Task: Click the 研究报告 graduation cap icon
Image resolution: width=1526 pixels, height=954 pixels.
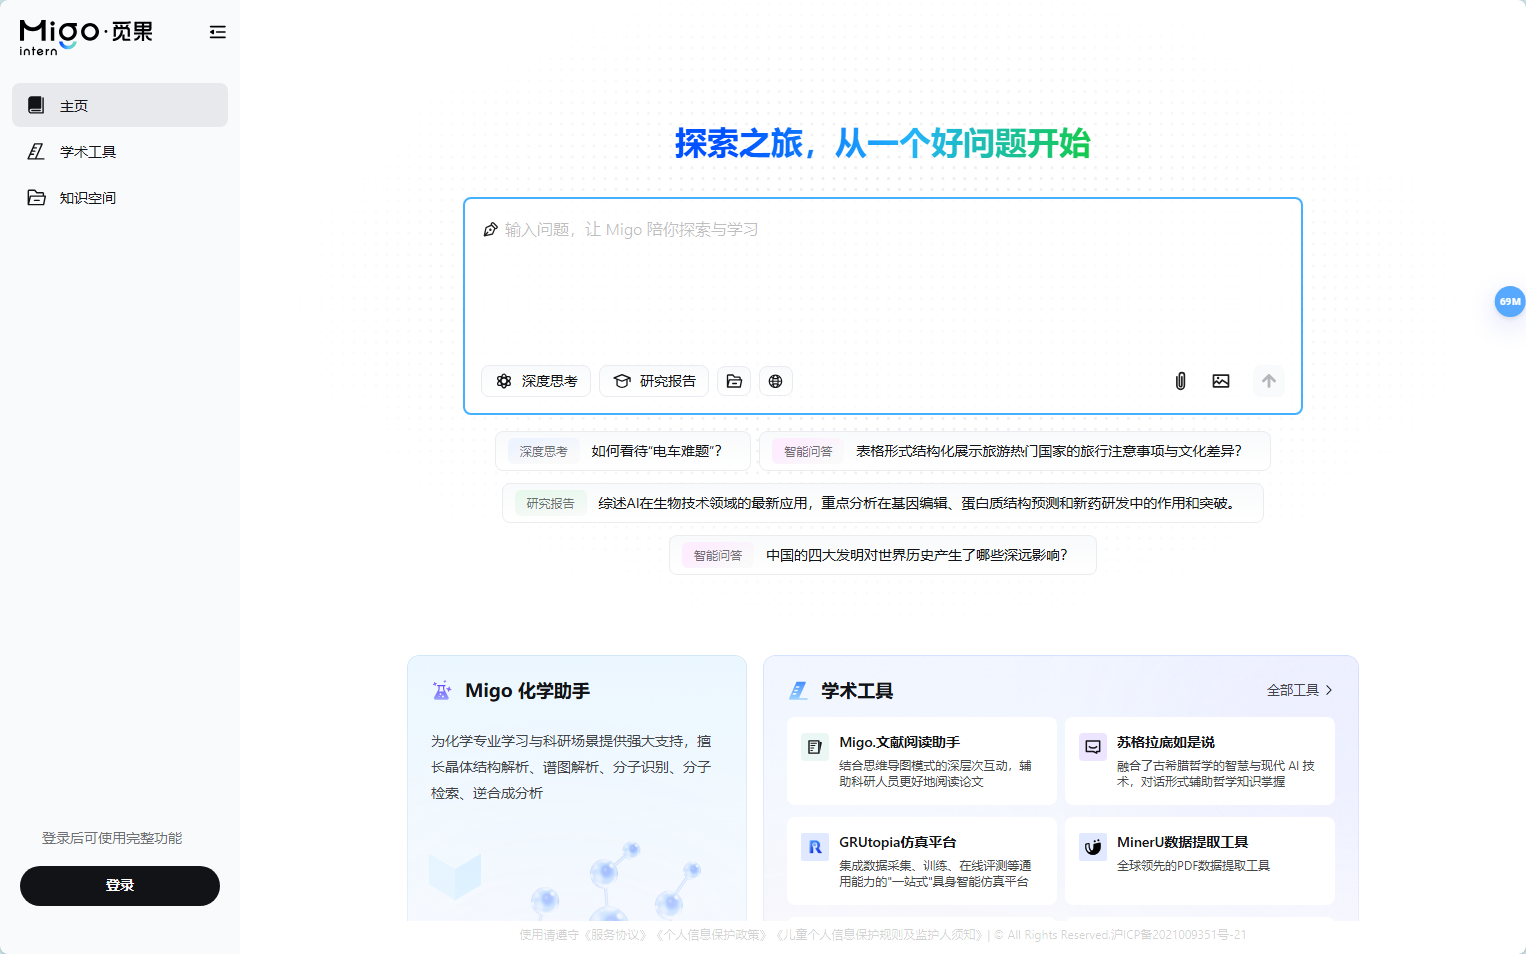Action: click(x=622, y=381)
